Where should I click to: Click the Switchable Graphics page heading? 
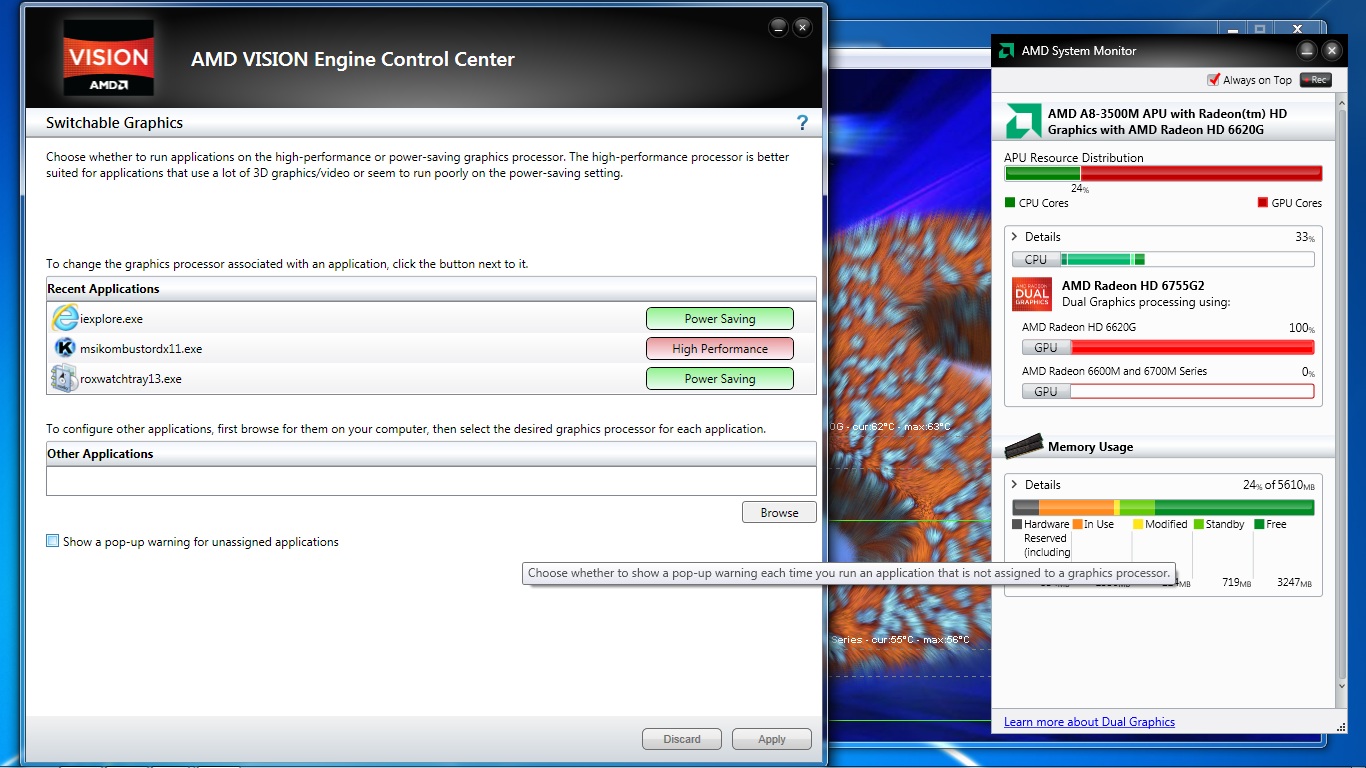115,123
